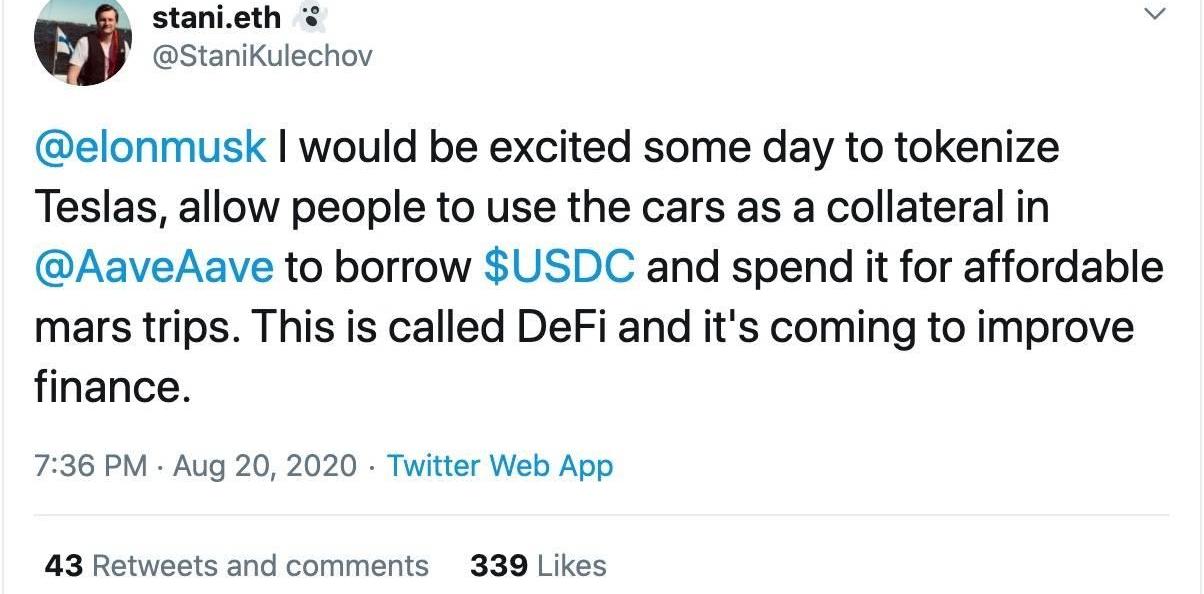
Task: Click the 7:36 PM timestamp
Action: tap(91, 465)
